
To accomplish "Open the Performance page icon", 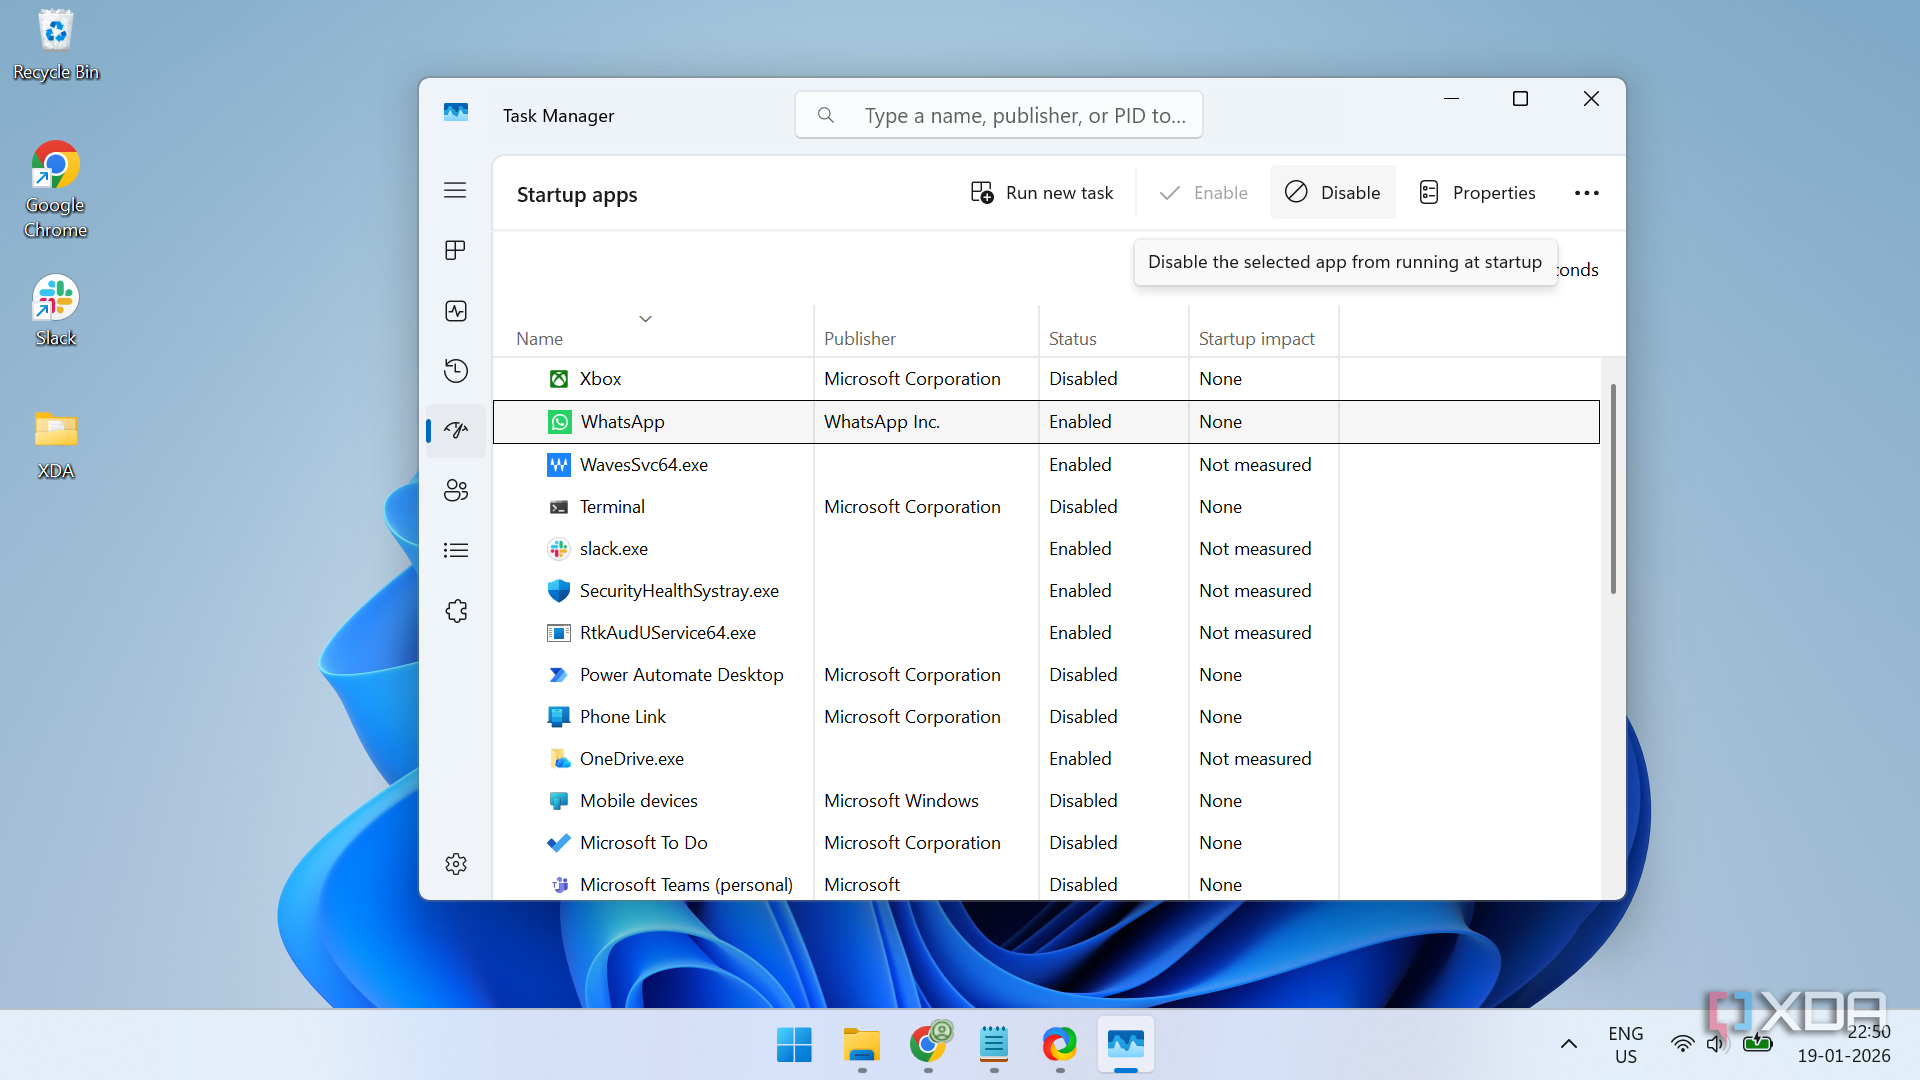I will click(455, 311).
